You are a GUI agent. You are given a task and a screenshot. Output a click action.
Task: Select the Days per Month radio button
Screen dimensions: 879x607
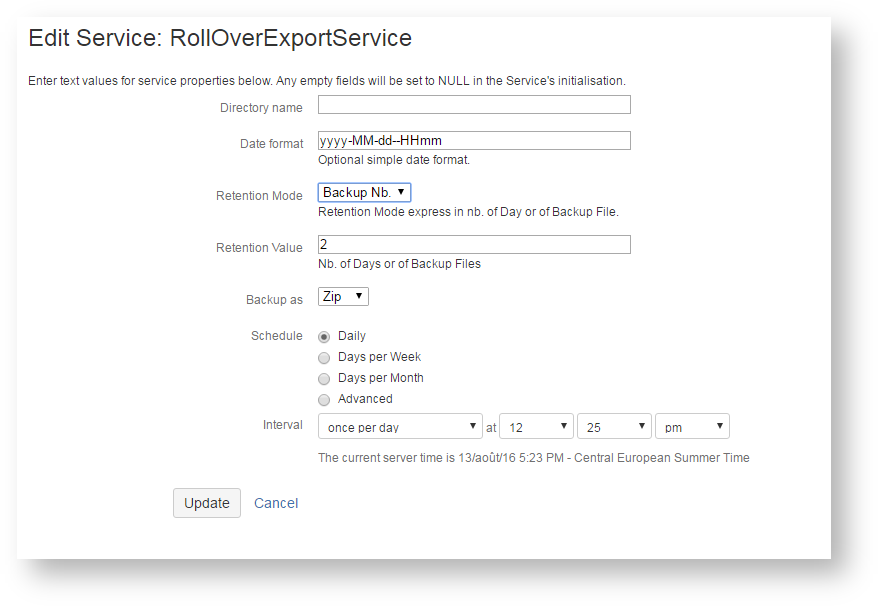pyautogui.click(x=324, y=379)
